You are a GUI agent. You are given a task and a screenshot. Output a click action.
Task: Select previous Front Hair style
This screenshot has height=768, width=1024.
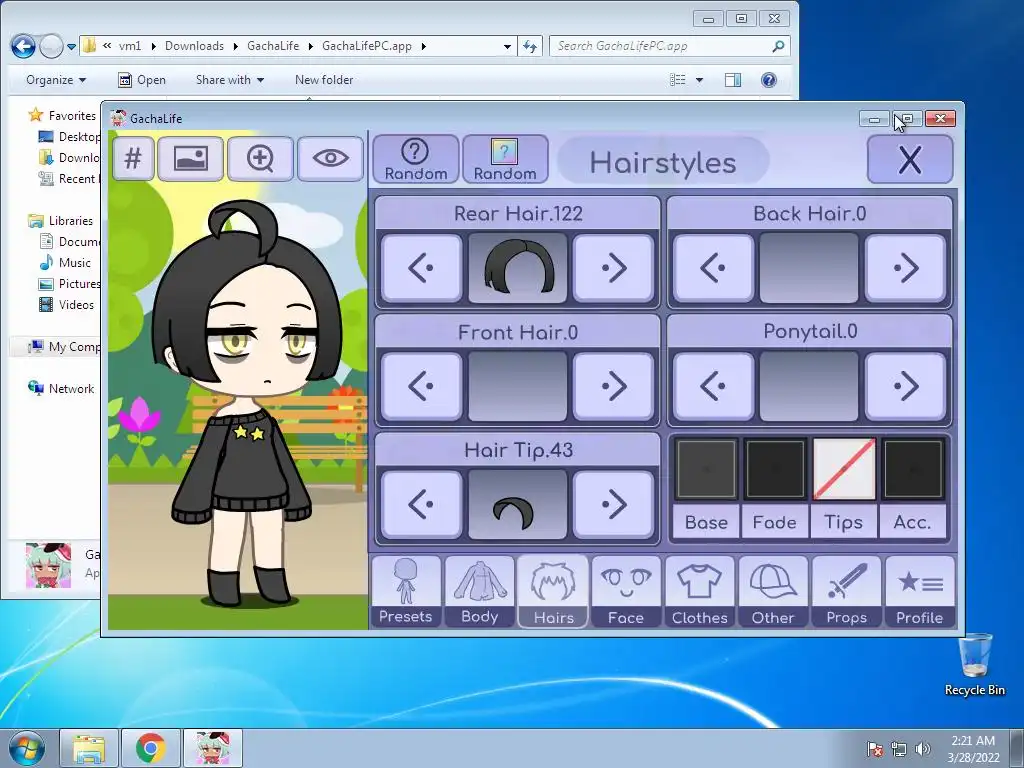point(421,386)
